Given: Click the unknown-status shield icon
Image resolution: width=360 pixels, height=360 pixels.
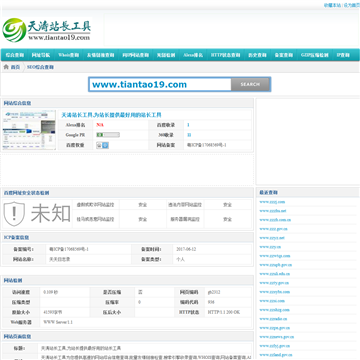Looking at the screenshot, I should [x=14, y=214].
